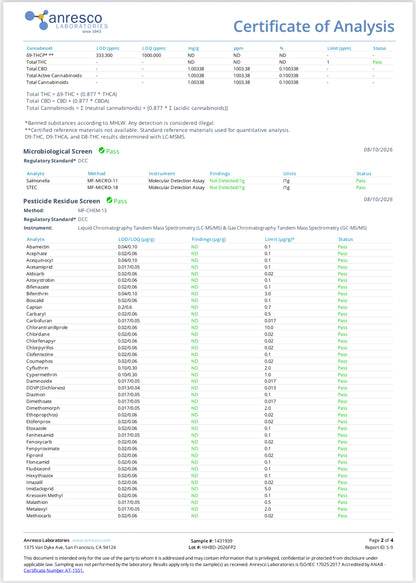Click the 333.300 LOD value

tap(104, 55)
